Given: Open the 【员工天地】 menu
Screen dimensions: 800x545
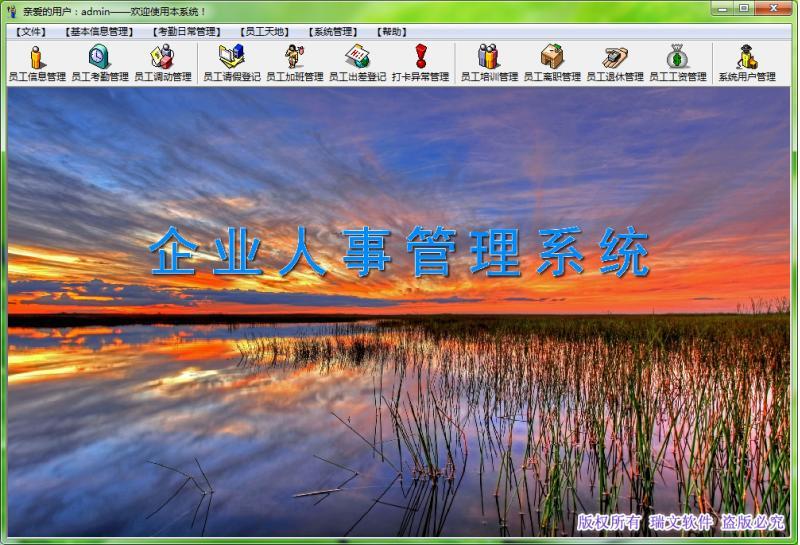Looking at the screenshot, I should (265, 32).
